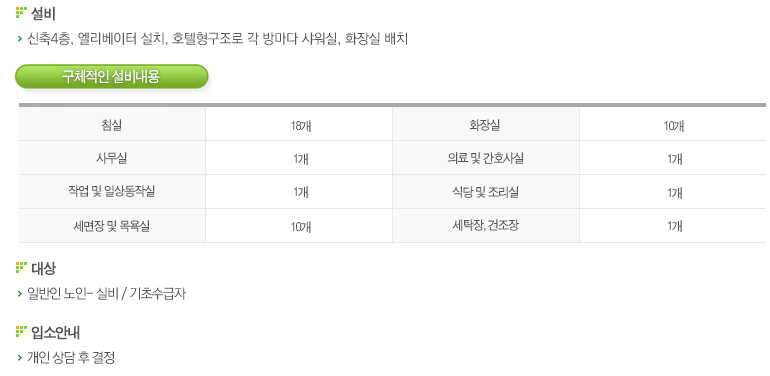770x376 pixels.
Task: Click the 세면장 및 목욕실 cell
Action: 112,226
